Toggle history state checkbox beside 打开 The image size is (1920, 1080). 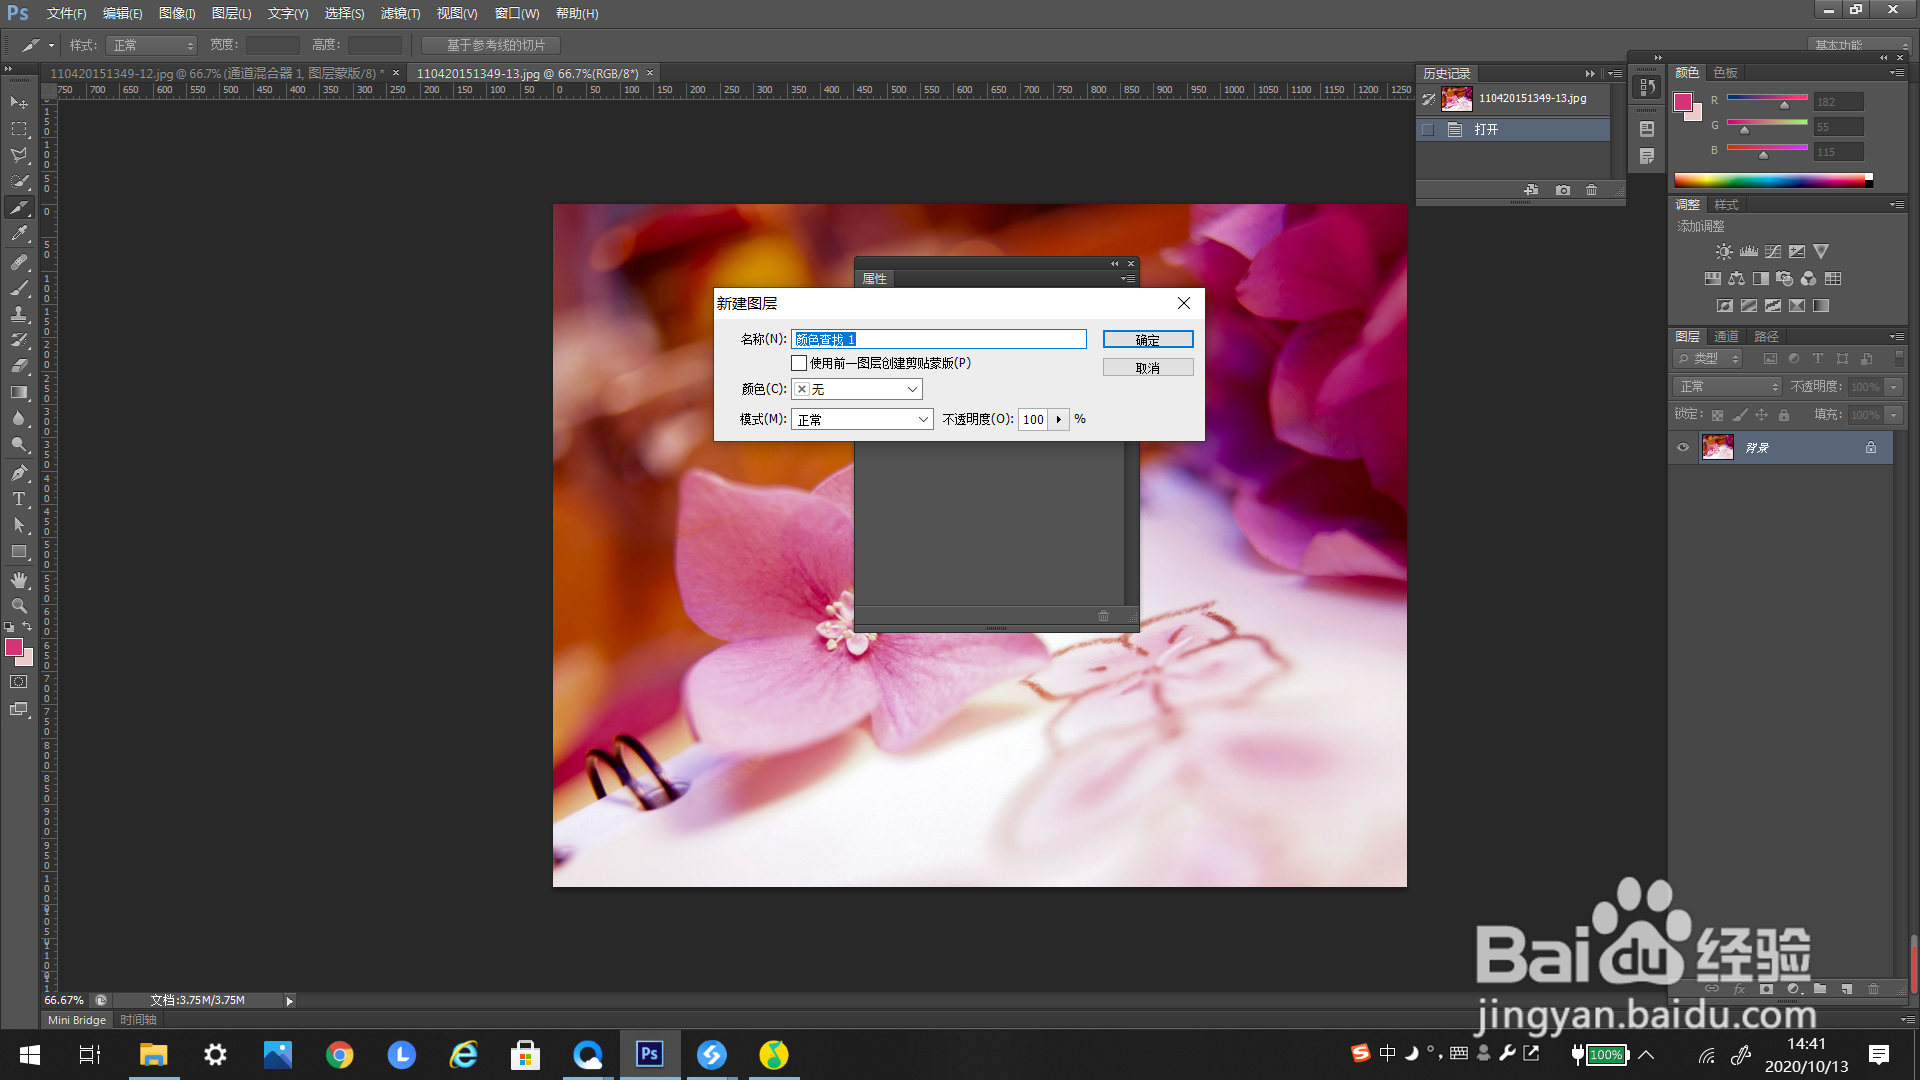pos(1428,130)
